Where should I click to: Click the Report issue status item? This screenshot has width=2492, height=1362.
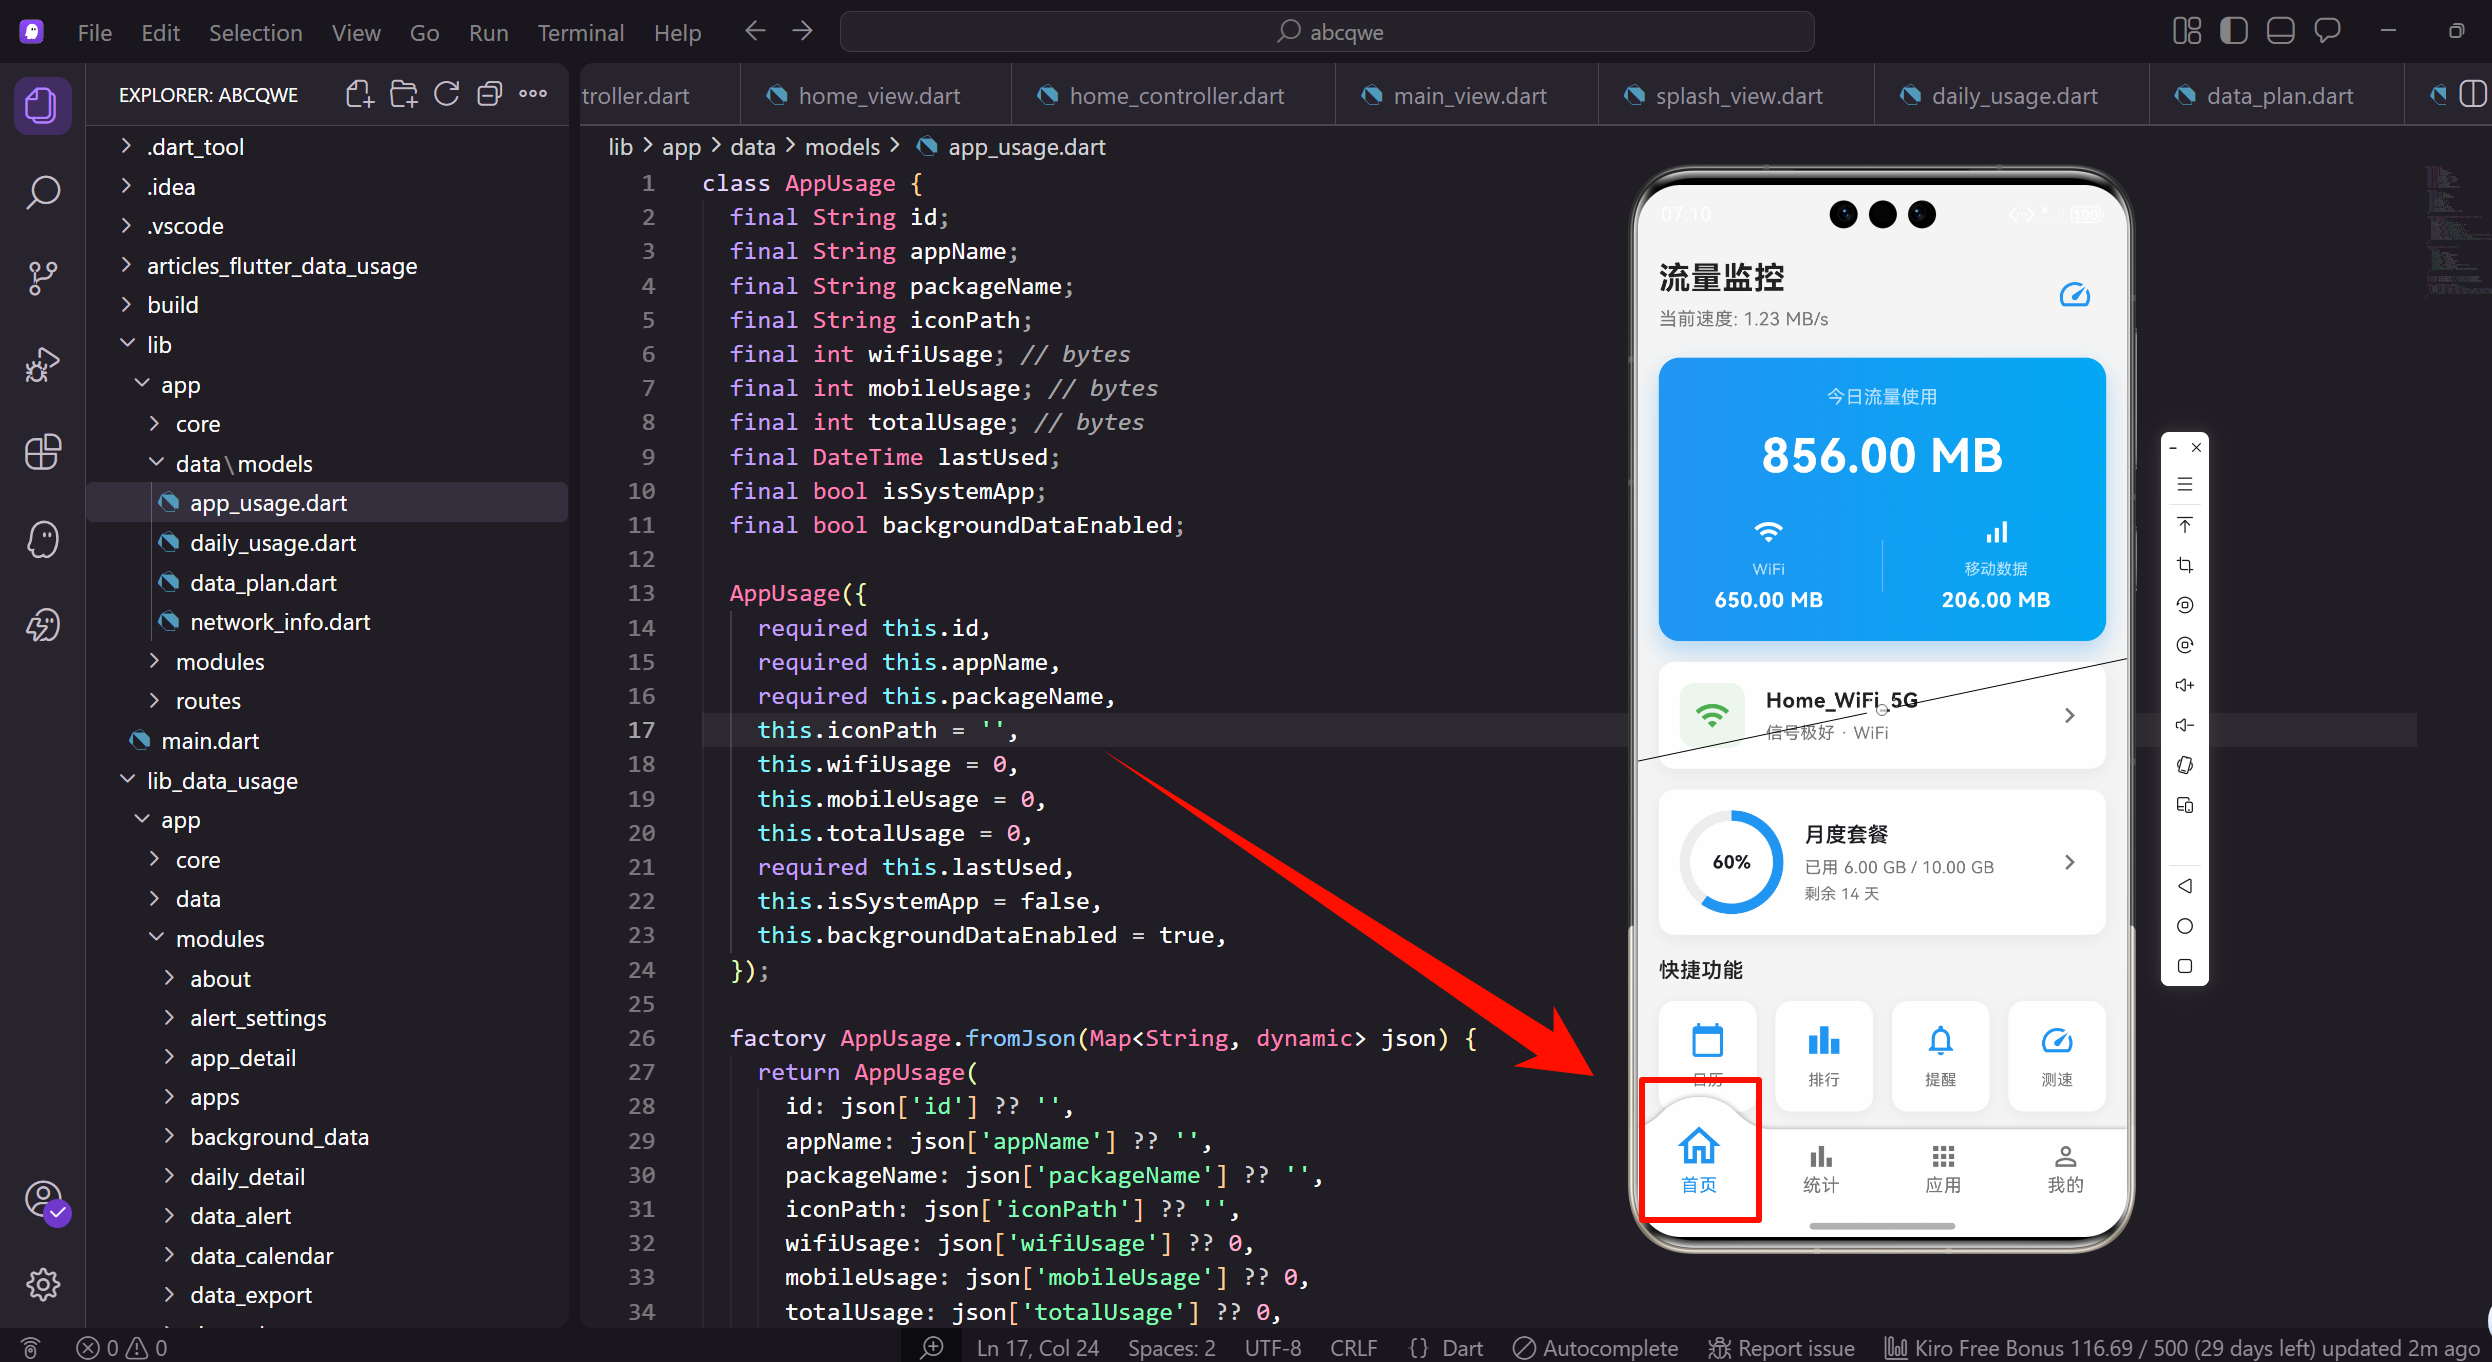click(x=1781, y=1348)
